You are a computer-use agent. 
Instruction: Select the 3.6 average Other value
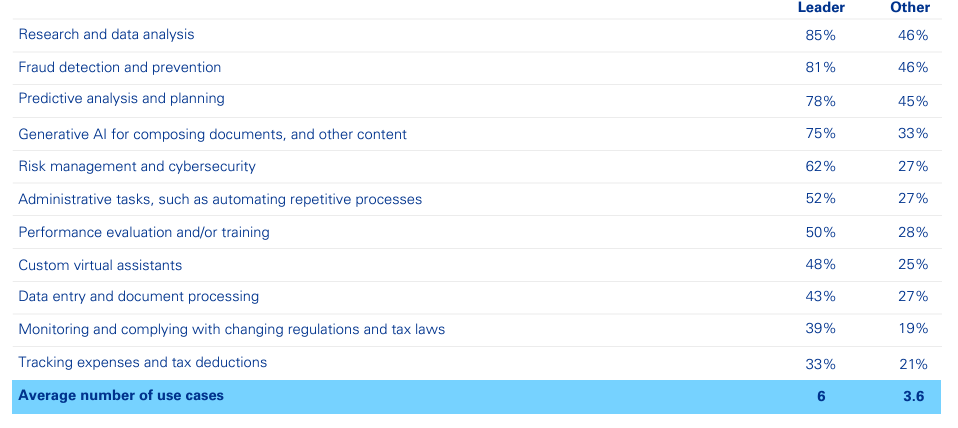click(912, 396)
